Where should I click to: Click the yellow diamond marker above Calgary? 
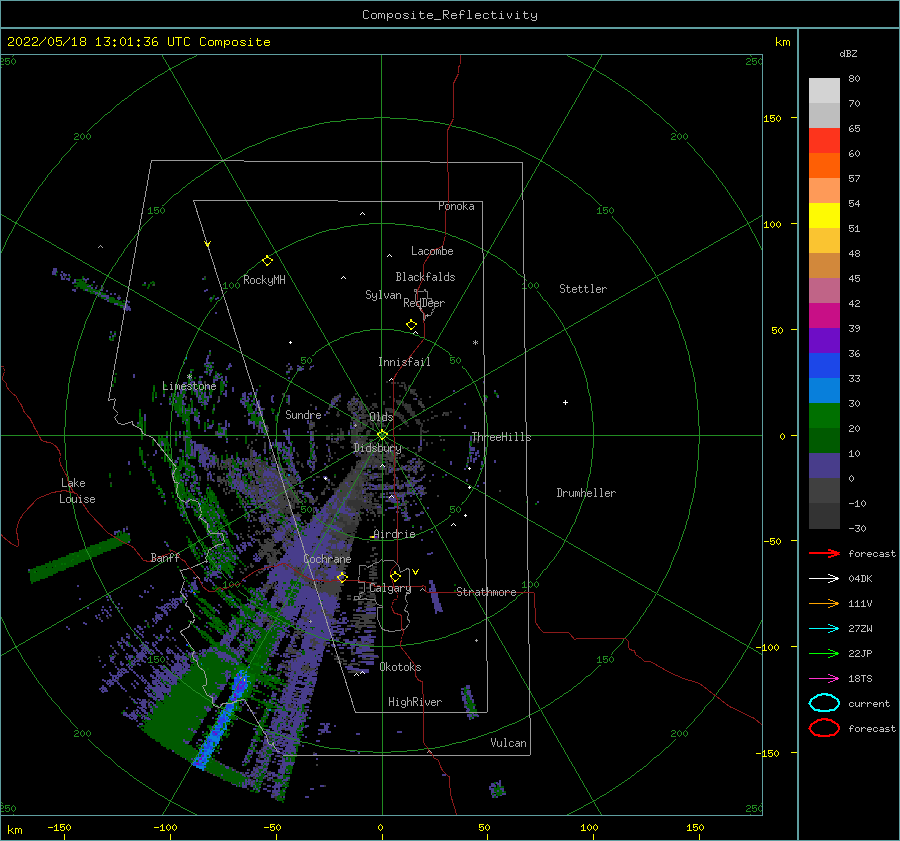(x=395, y=576)
